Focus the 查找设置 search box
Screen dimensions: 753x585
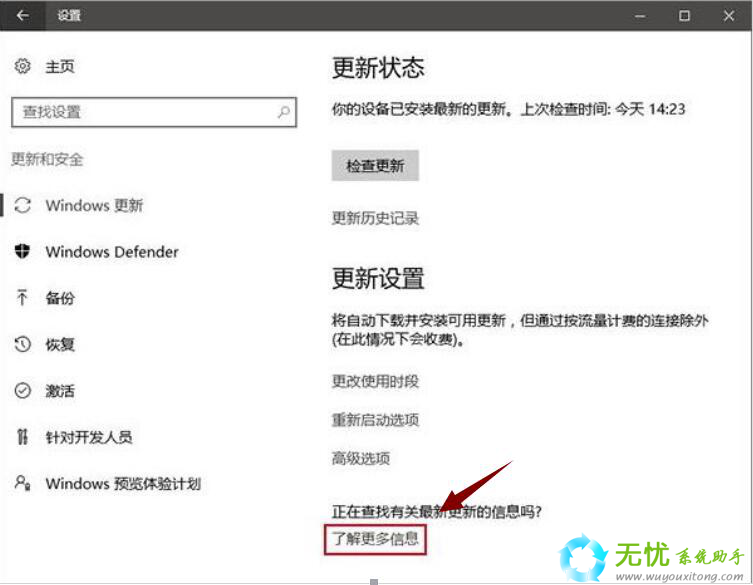pyautogui.click(x=154, y=112)
